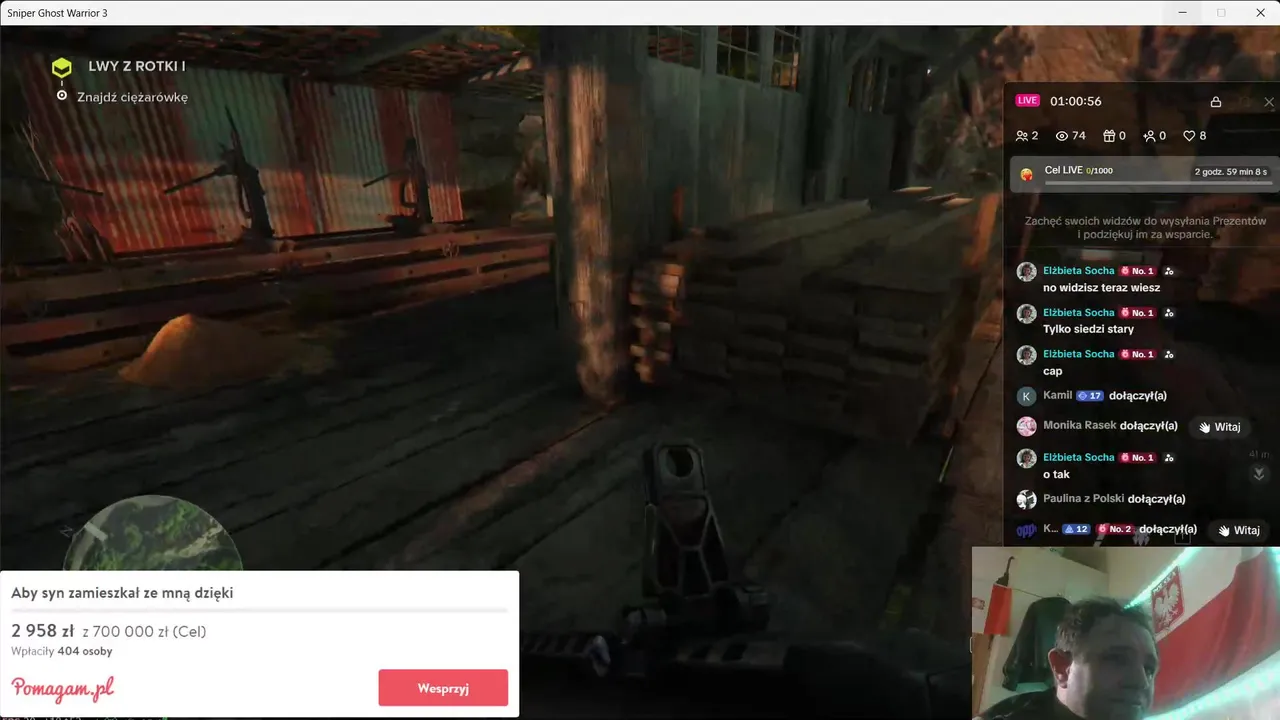Click the blue level 12 badge
Viewport: 1280px width, 720px height.
(x=1076, y=529)
